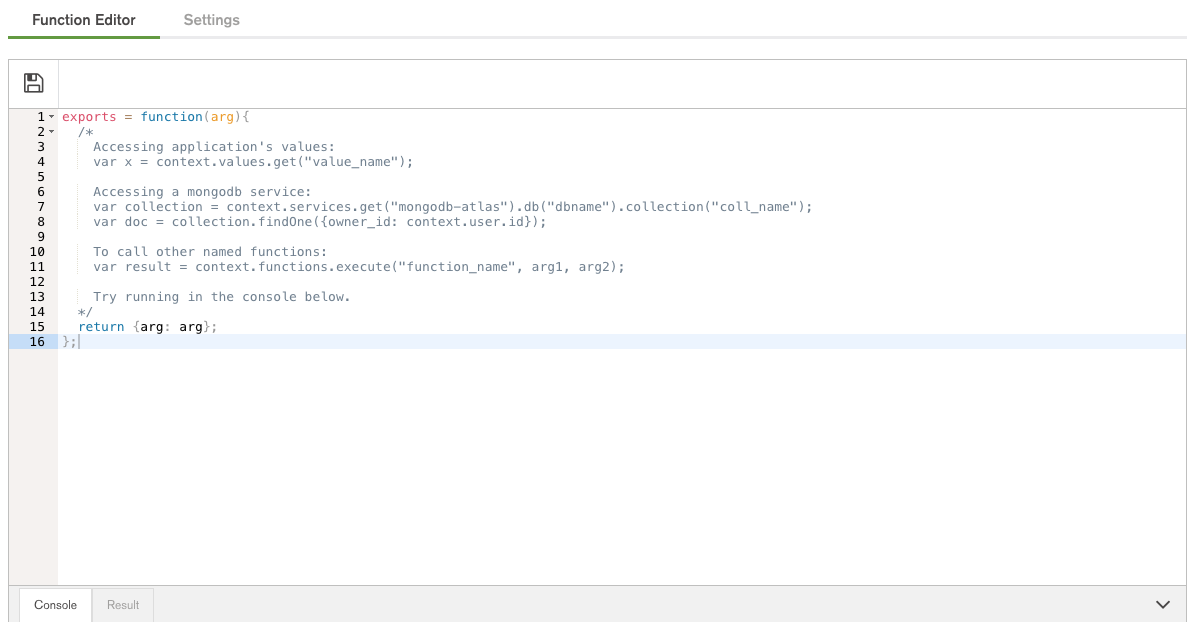Click the save (floppy disk) icon
The width and height of the screenshot is (1196, 622).
pyautogui.click(x=34, y=83)
